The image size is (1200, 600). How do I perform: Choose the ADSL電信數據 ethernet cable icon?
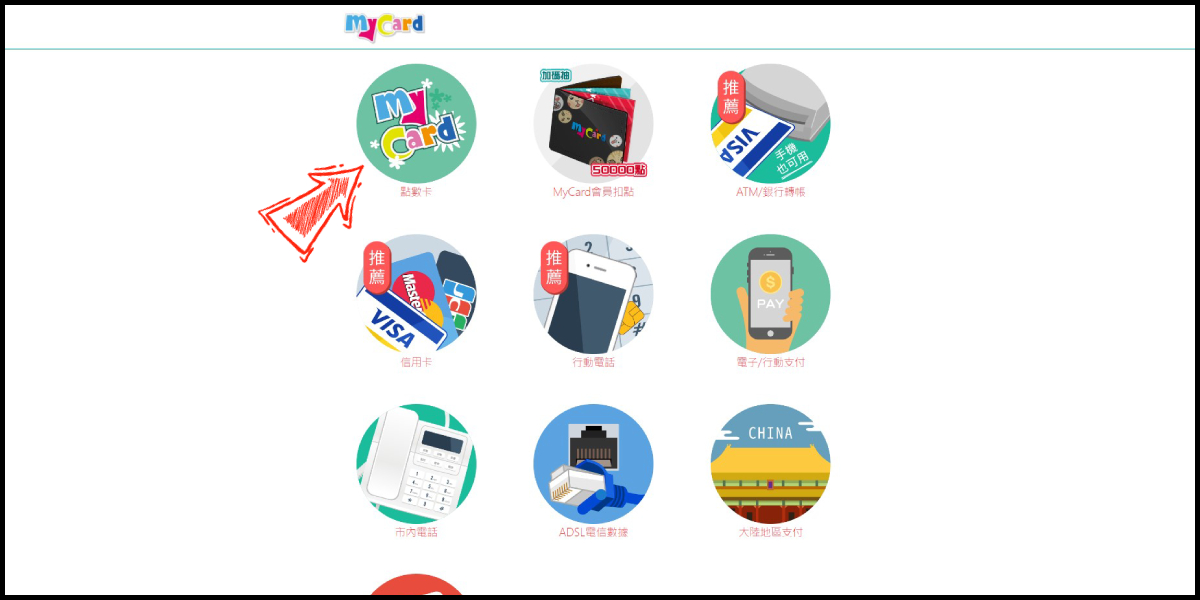(593, 464)
